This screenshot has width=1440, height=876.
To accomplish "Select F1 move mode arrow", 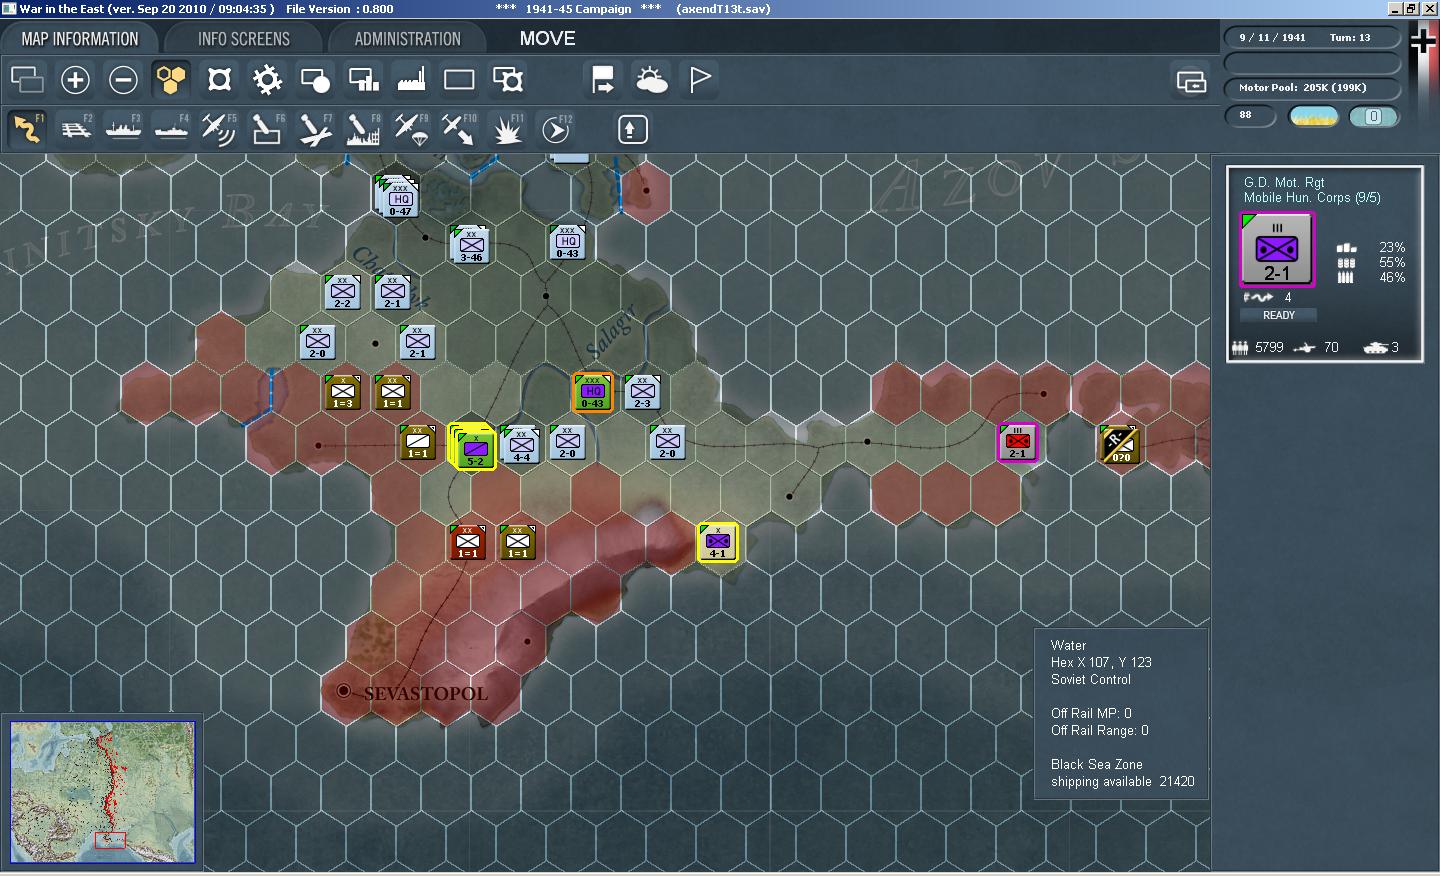I will 27,129.
